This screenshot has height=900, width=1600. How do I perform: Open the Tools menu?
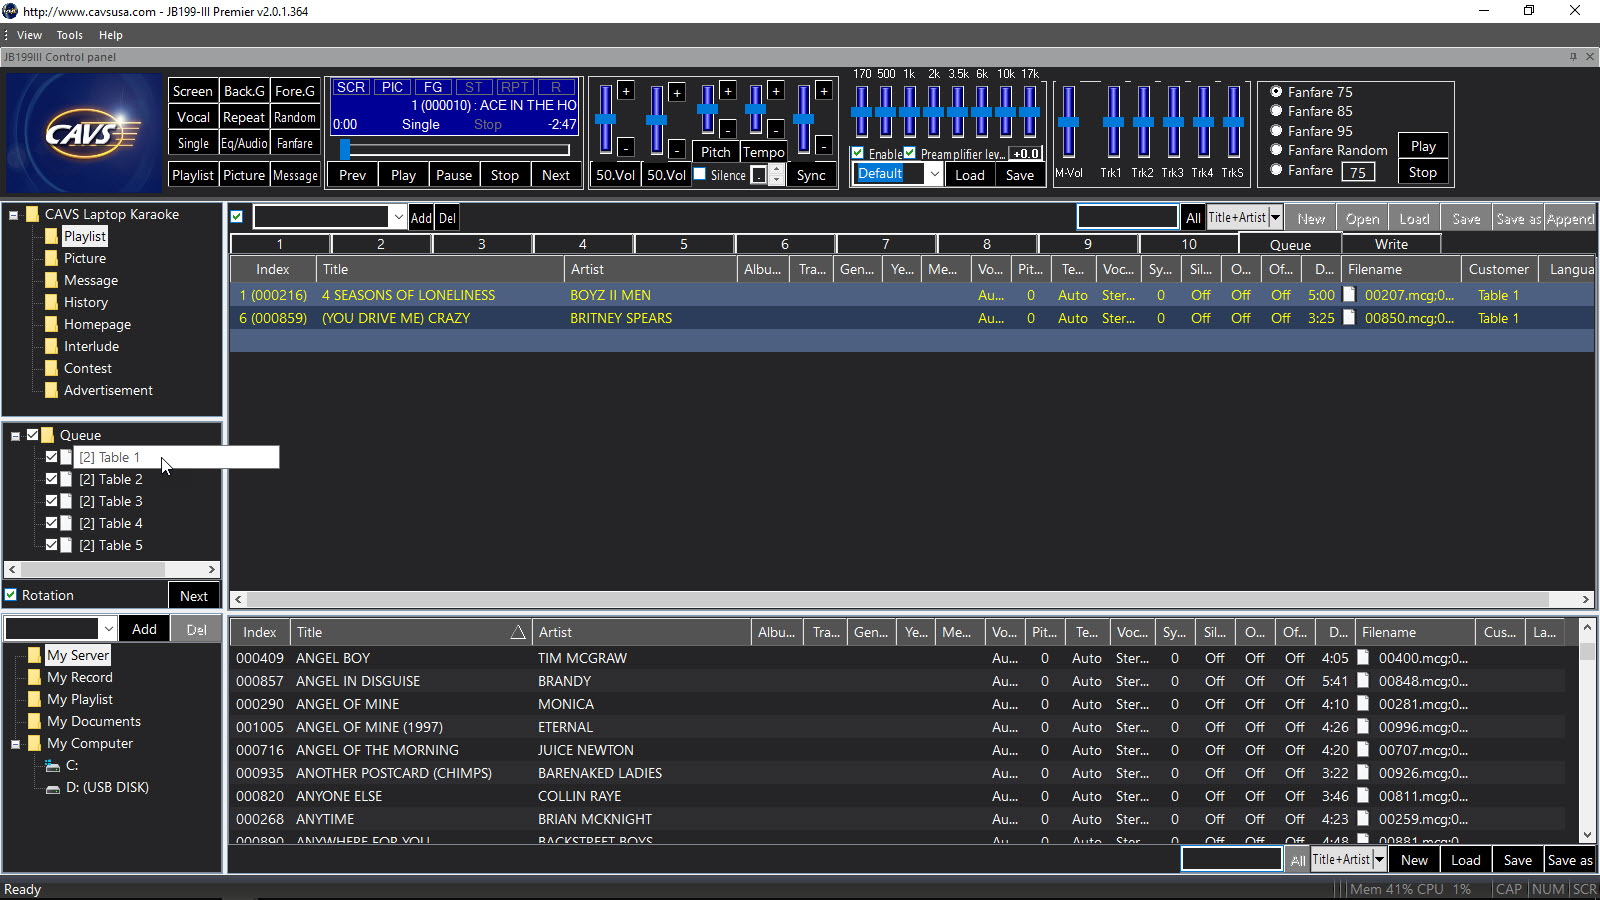(70, 35)
